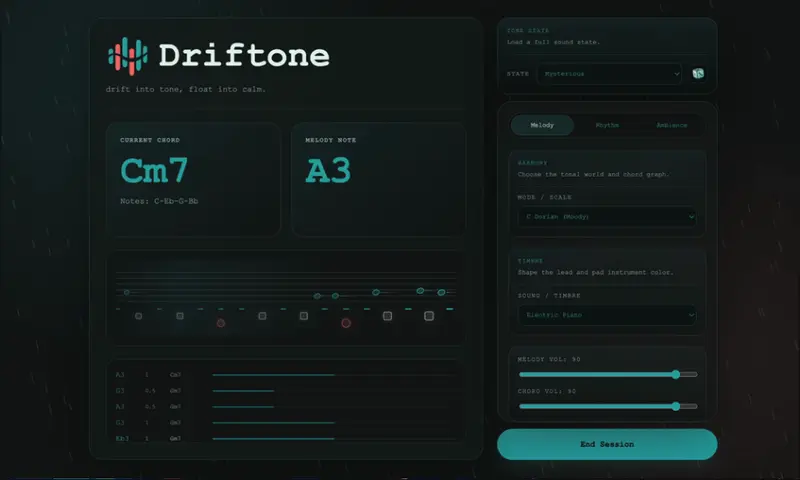Select the brighter red circle beat marker
This screenshot has width=800, height=480.
pyautogui.click(x=346, y=323)
